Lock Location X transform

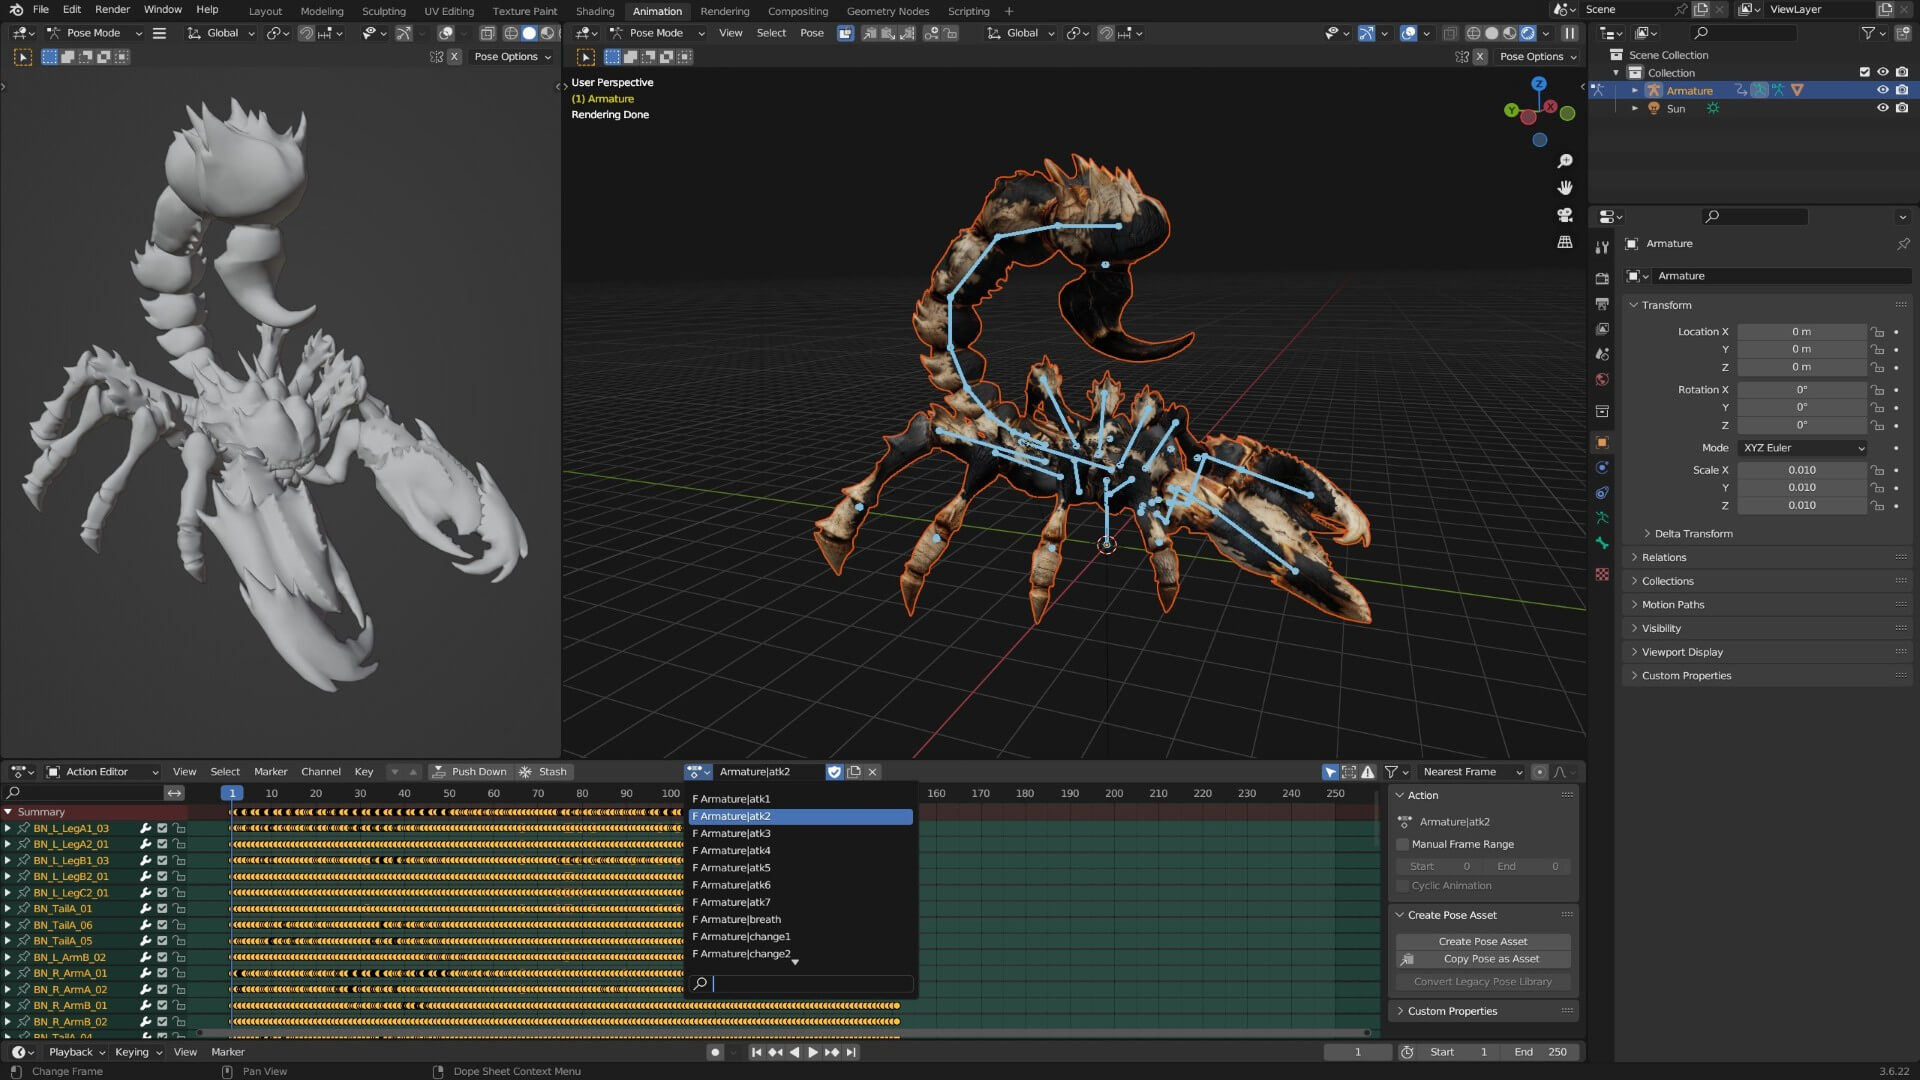pyautogui.click(x=1878, y=332)
